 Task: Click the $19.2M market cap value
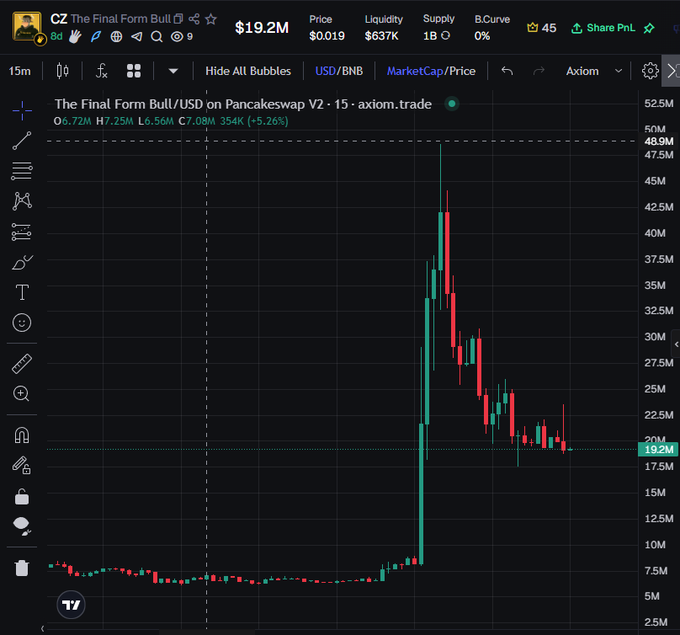pyautogui.click(x=262, y=28)
